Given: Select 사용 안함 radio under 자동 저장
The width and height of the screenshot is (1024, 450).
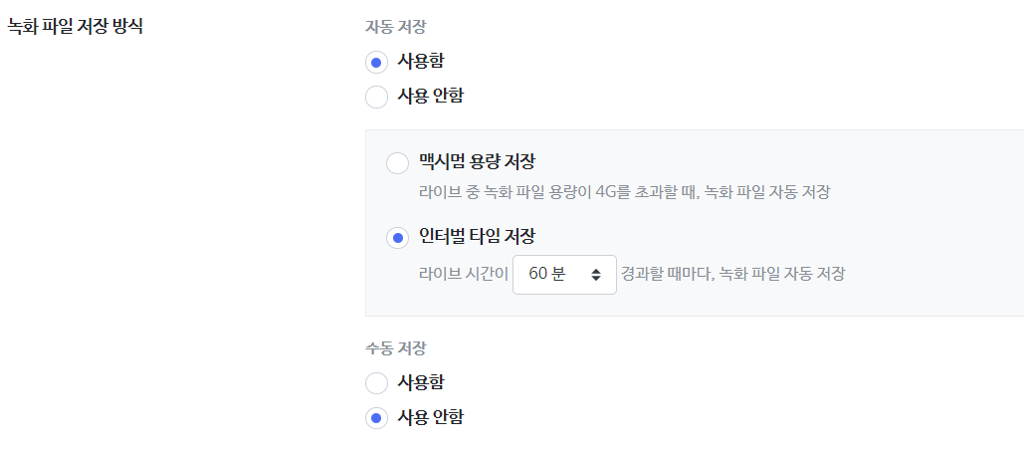Looking at the screenshot, I should 376,97.
